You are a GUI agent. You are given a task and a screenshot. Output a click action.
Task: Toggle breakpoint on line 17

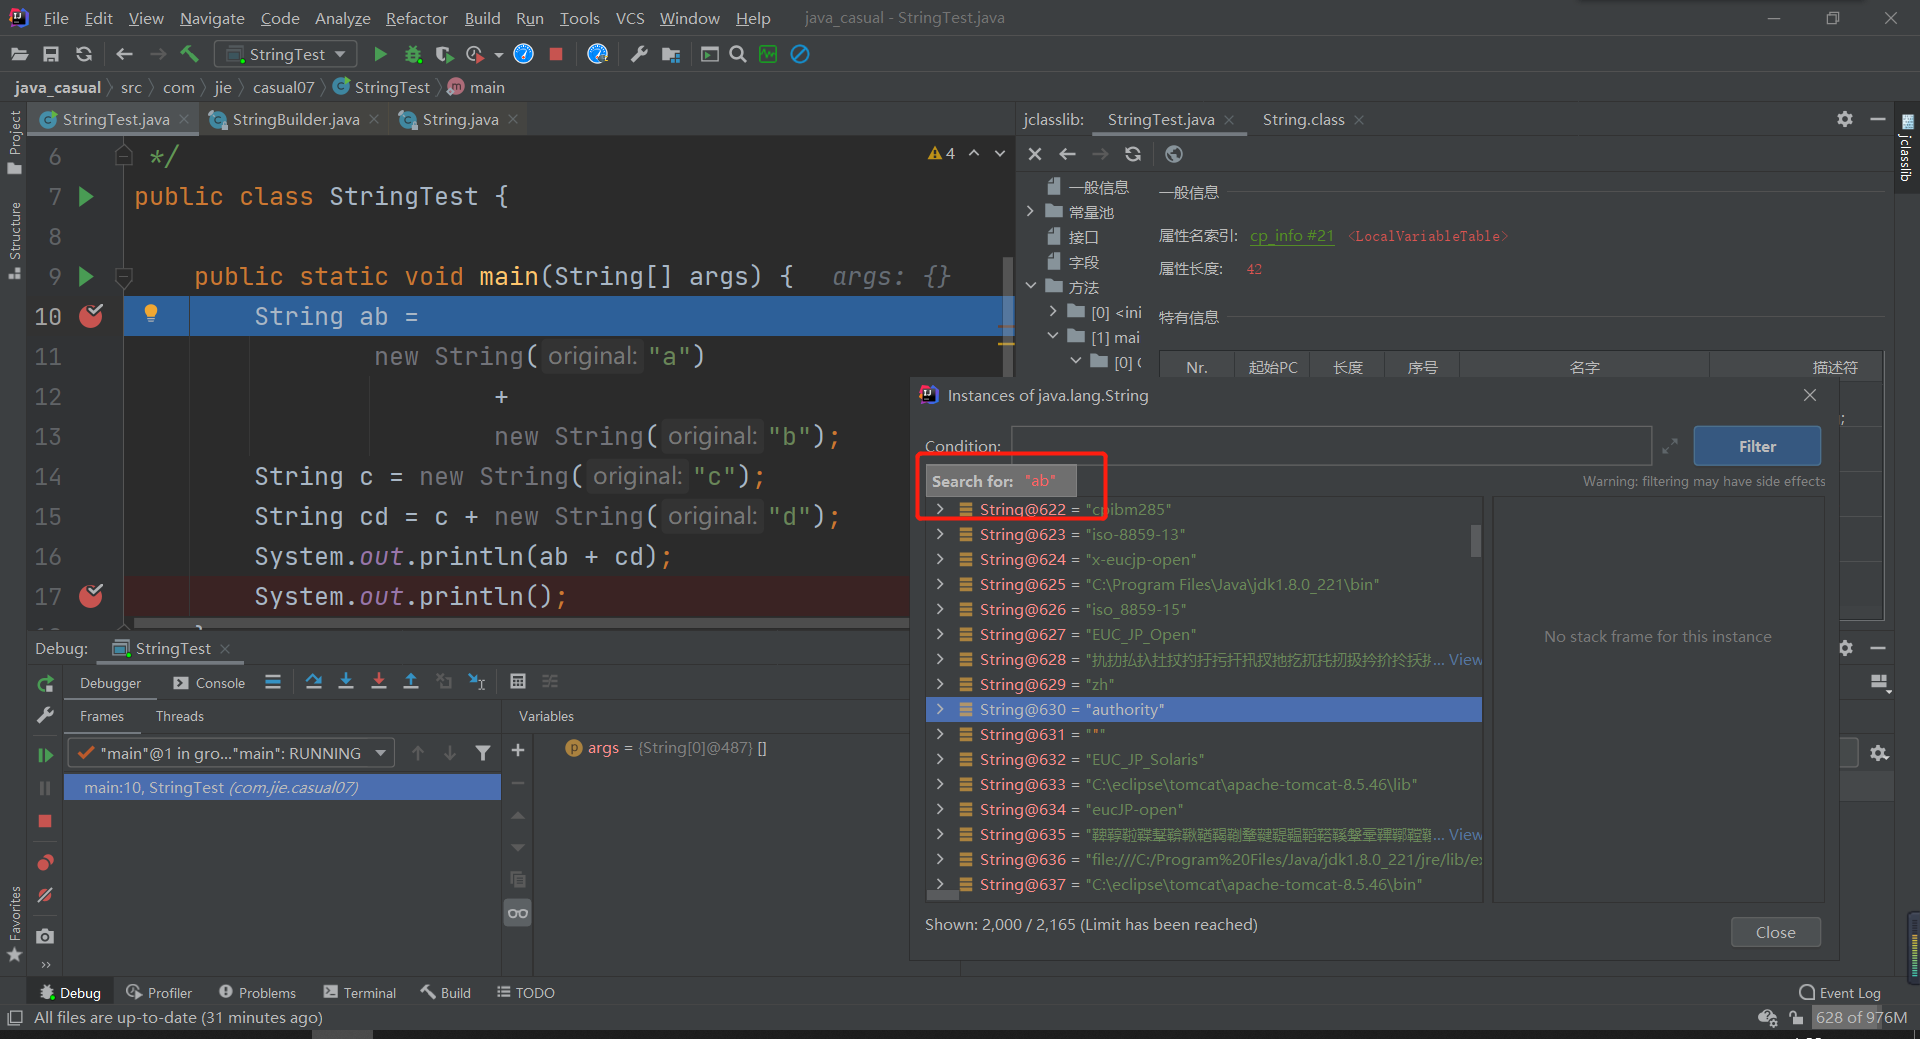pos(91,596)
